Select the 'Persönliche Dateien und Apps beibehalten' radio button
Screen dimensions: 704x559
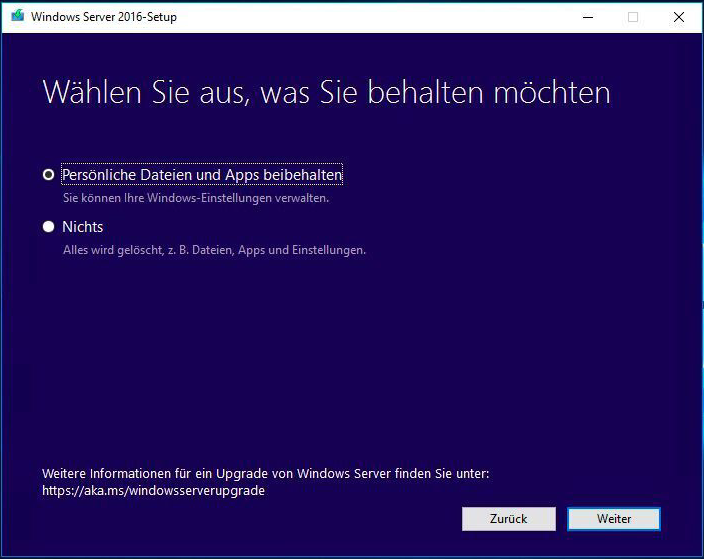point(48,175)
